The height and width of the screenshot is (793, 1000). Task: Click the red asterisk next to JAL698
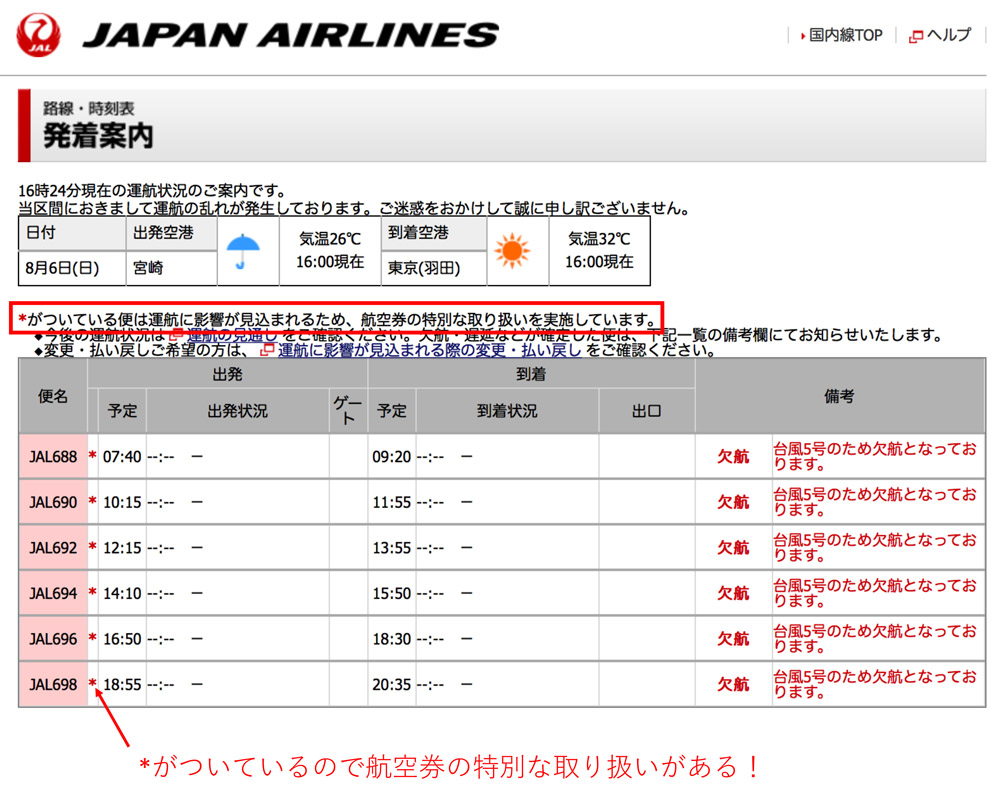point(93,684)
